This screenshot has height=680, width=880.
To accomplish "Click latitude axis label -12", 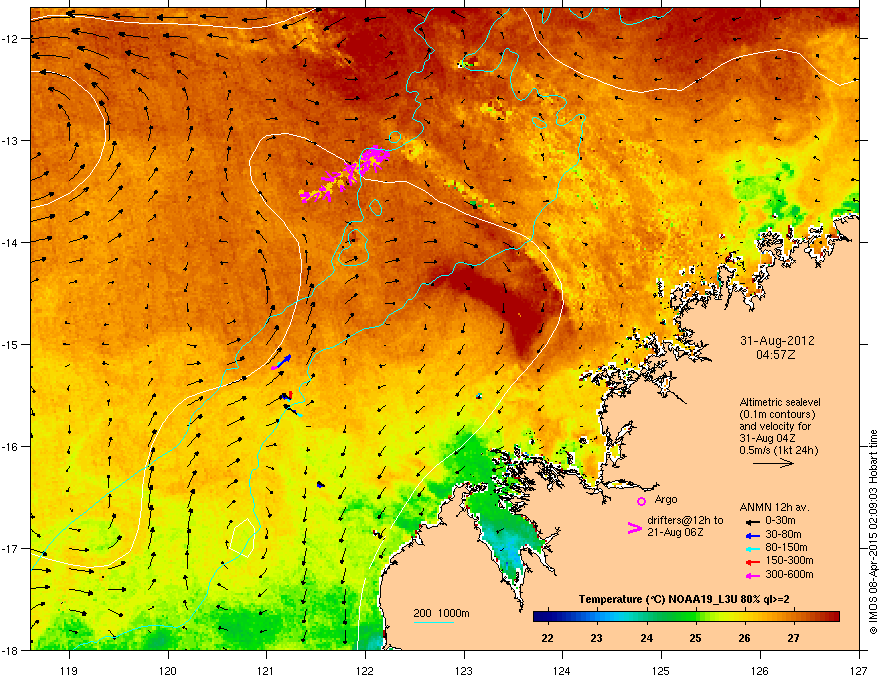I will [10, 39].
